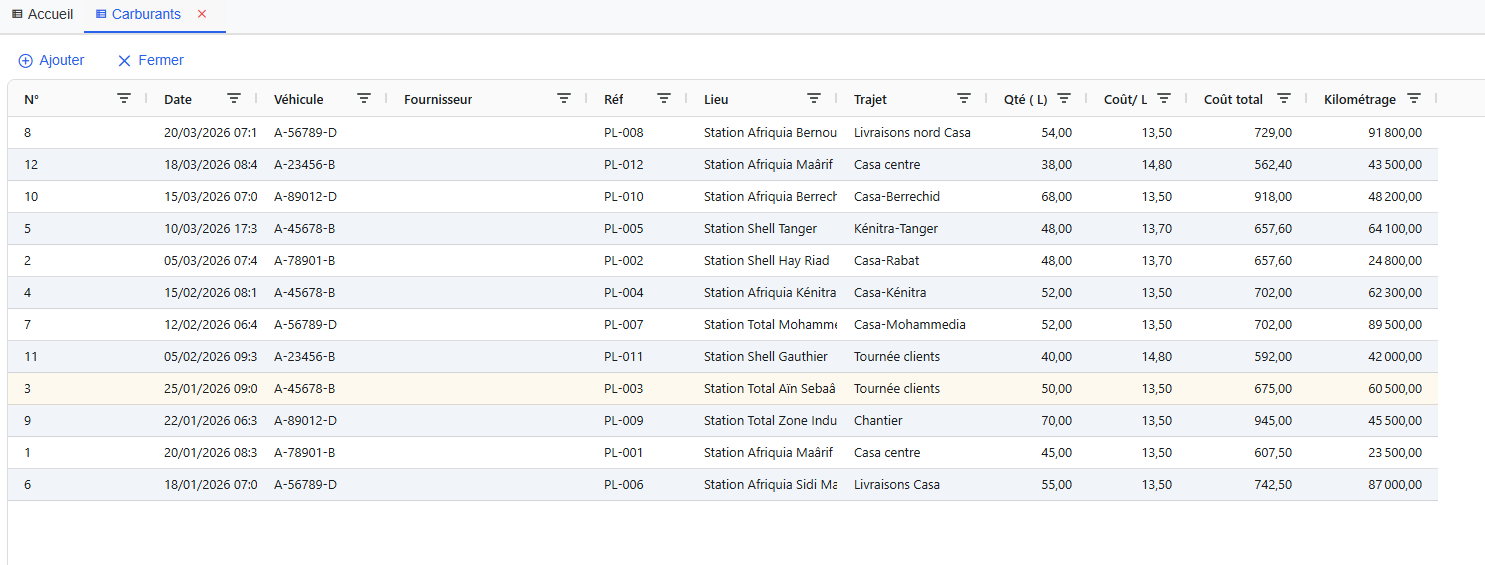The height and width of the screenshot is (565, 1485).
Task: Expand filter options for Coût total column
Action: tap(1284, 98)
